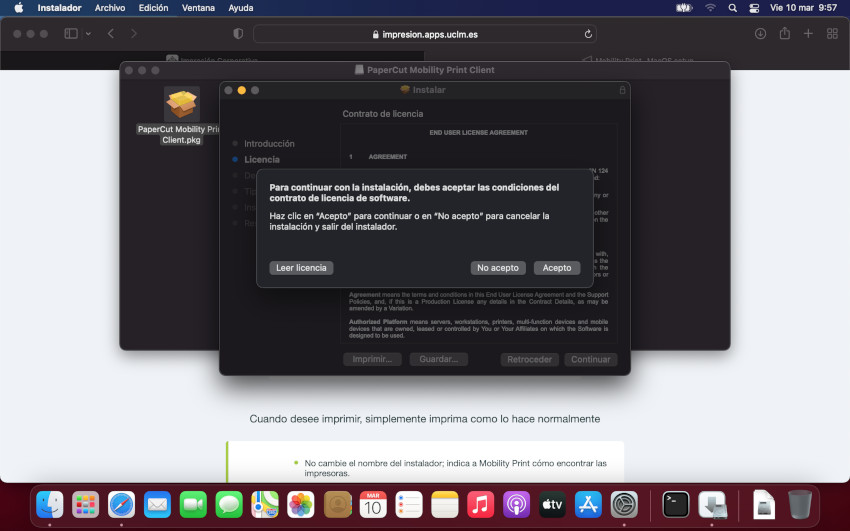Open the Leer licencia button

point(301,268)
